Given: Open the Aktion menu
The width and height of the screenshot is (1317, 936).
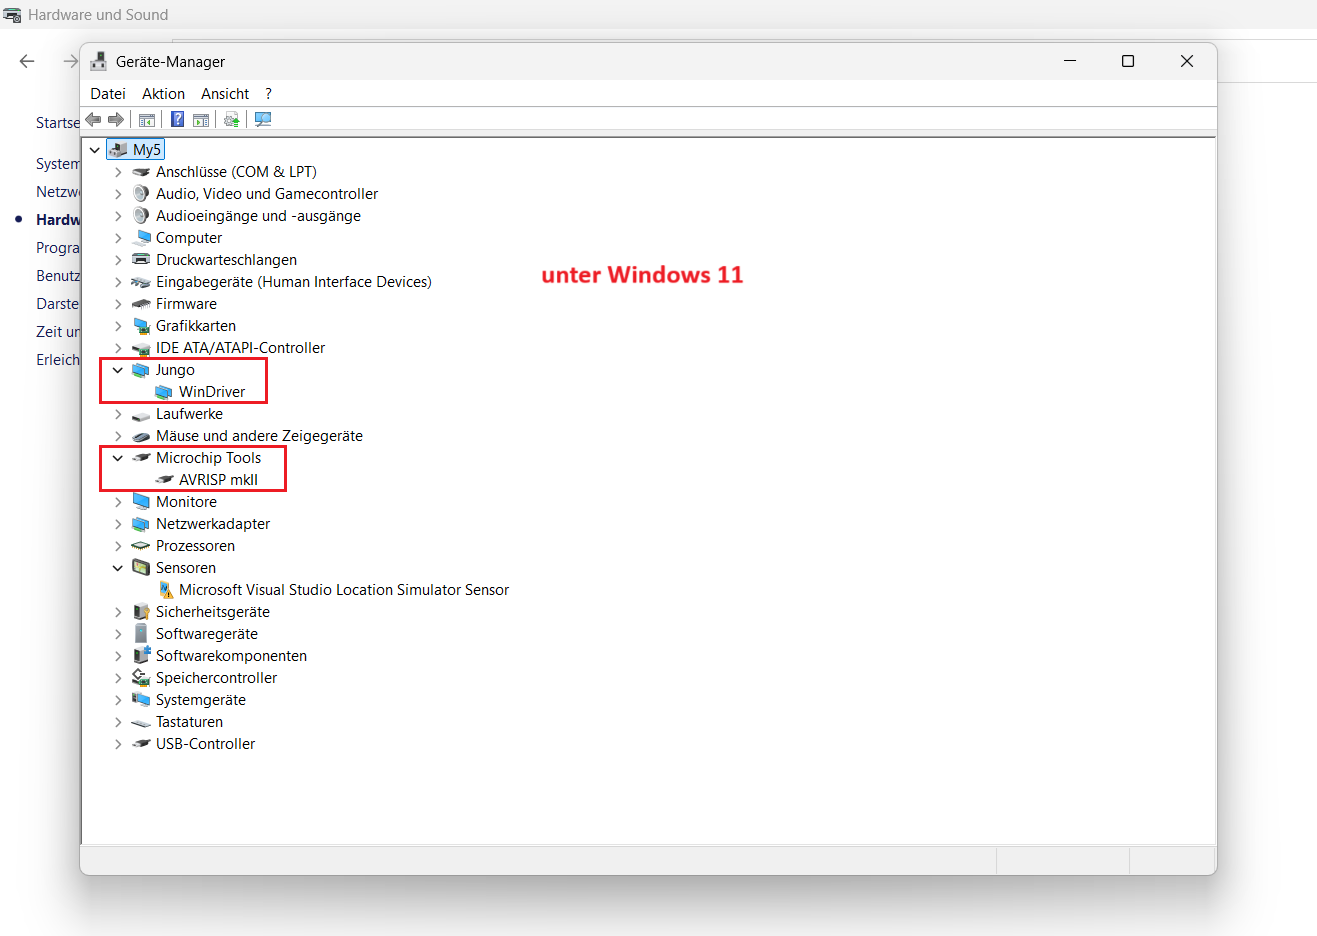Looking at the screenshot, I should tap(163, 94).
